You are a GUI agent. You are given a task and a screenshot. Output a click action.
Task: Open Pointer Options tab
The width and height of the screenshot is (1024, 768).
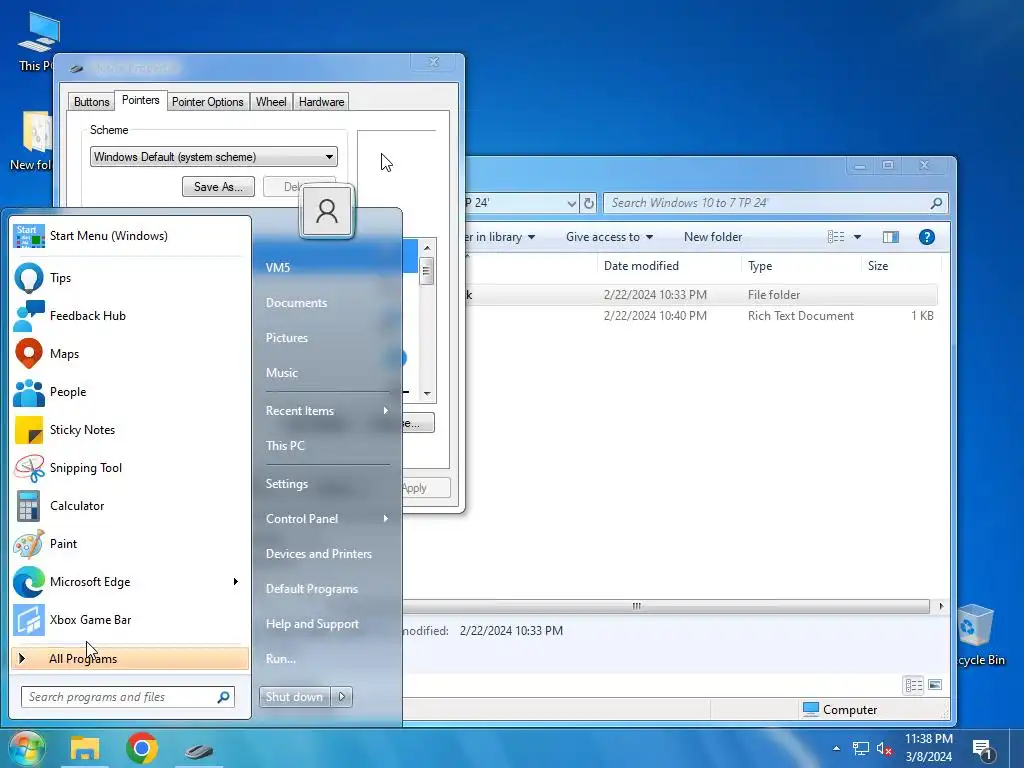[208, 102]
